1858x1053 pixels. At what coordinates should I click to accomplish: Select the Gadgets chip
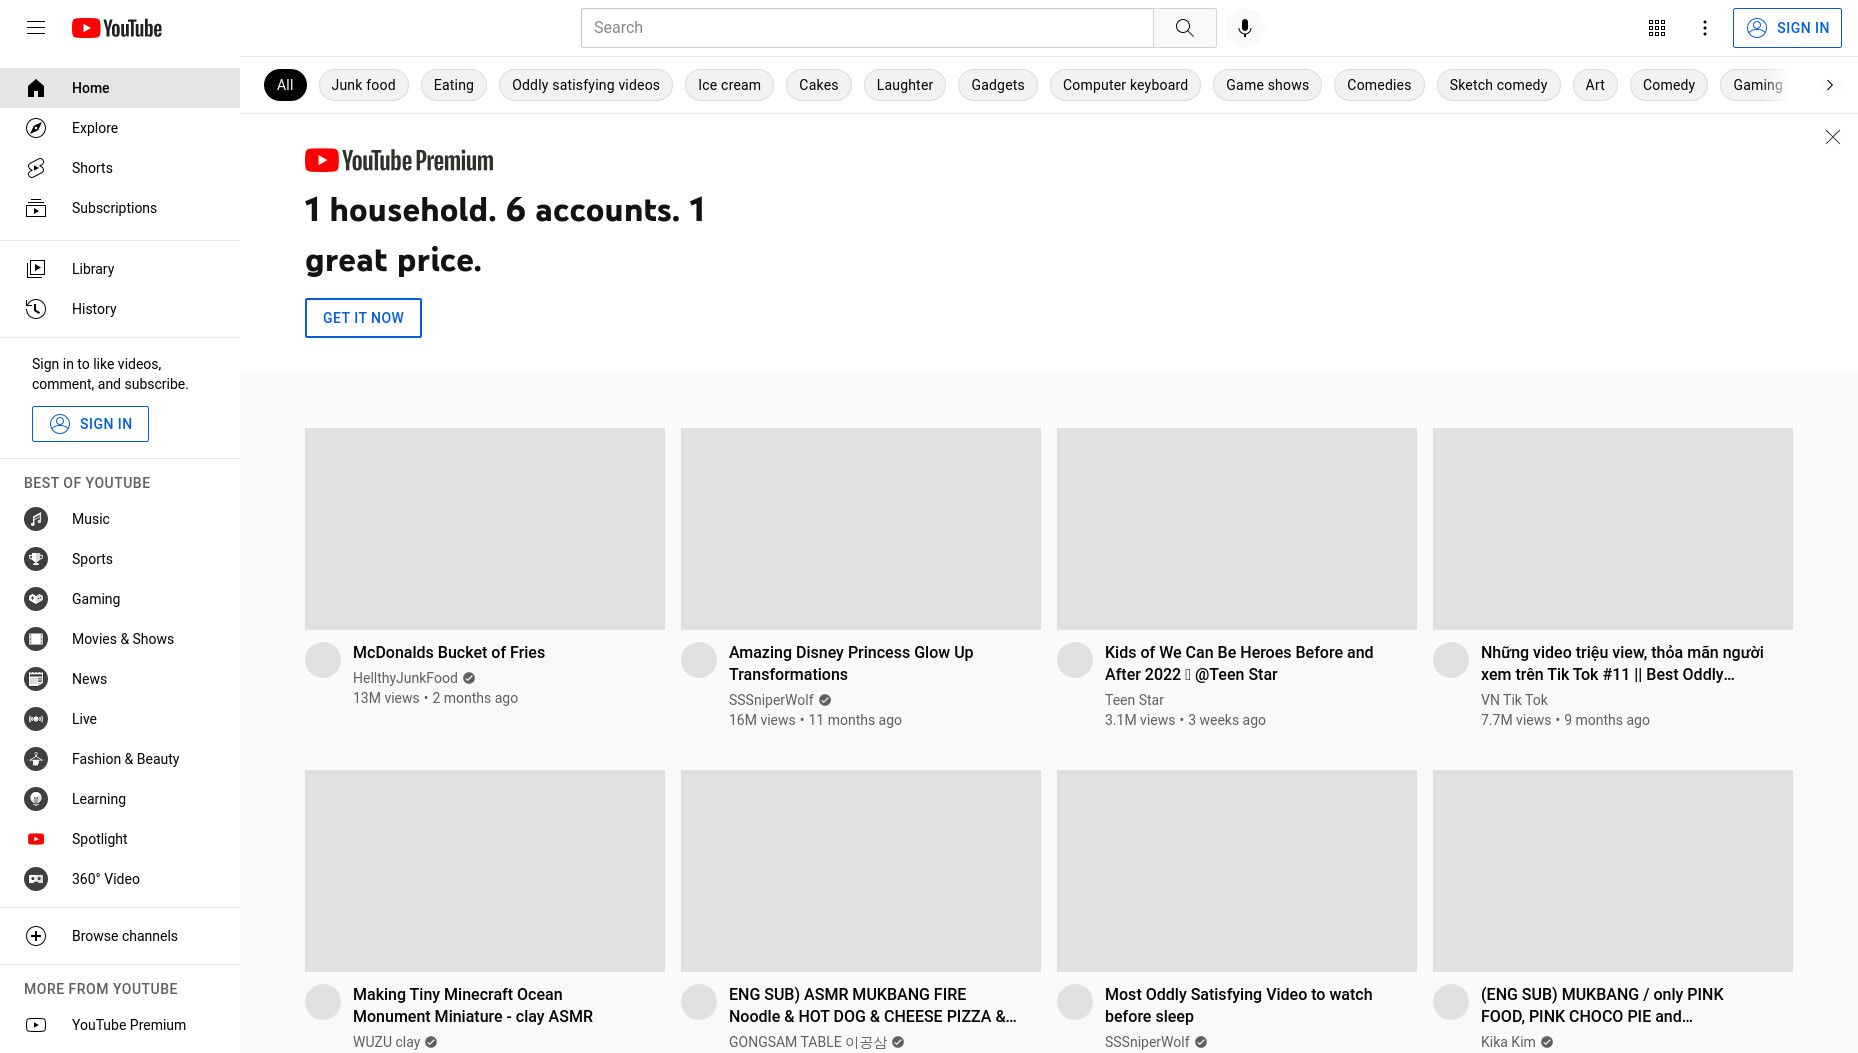[x=998, y=85]
